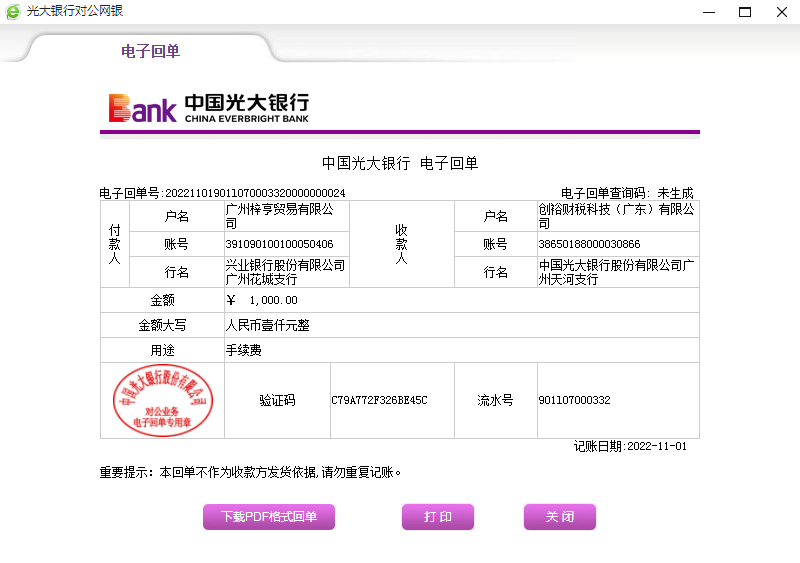The width and height of the screenshot is (800, 563).
Task: Click the booking date 2022-11-01
Action: [x=657, y=446]
